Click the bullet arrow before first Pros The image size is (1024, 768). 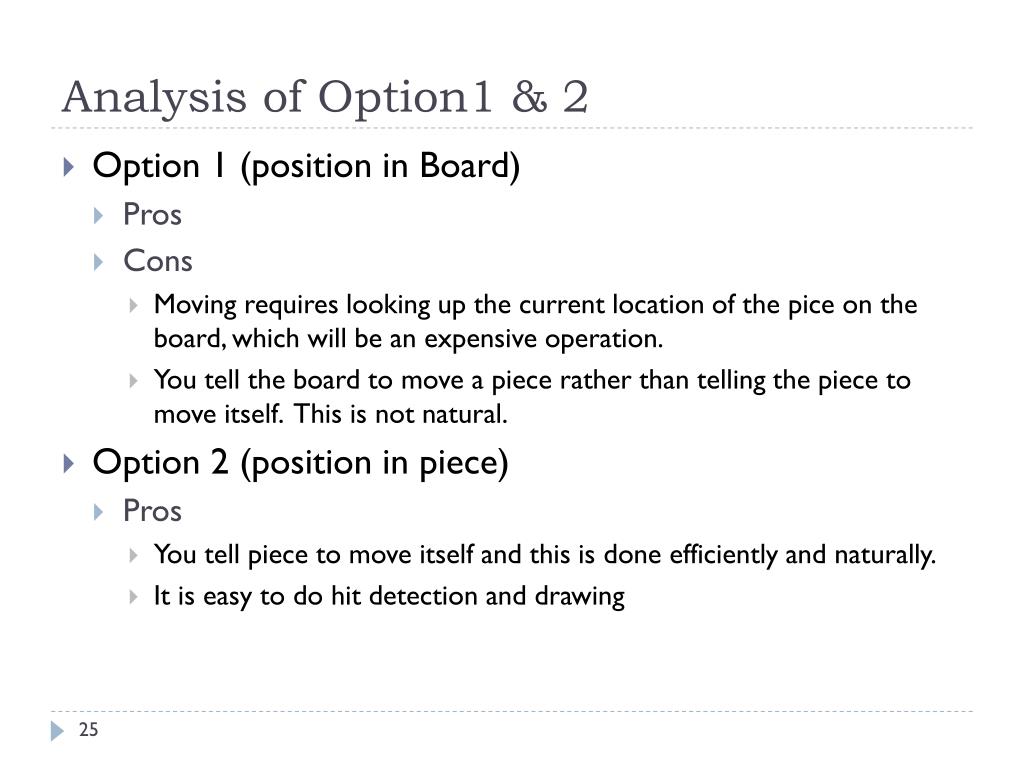pyautogui.click(x=99, y=216)
